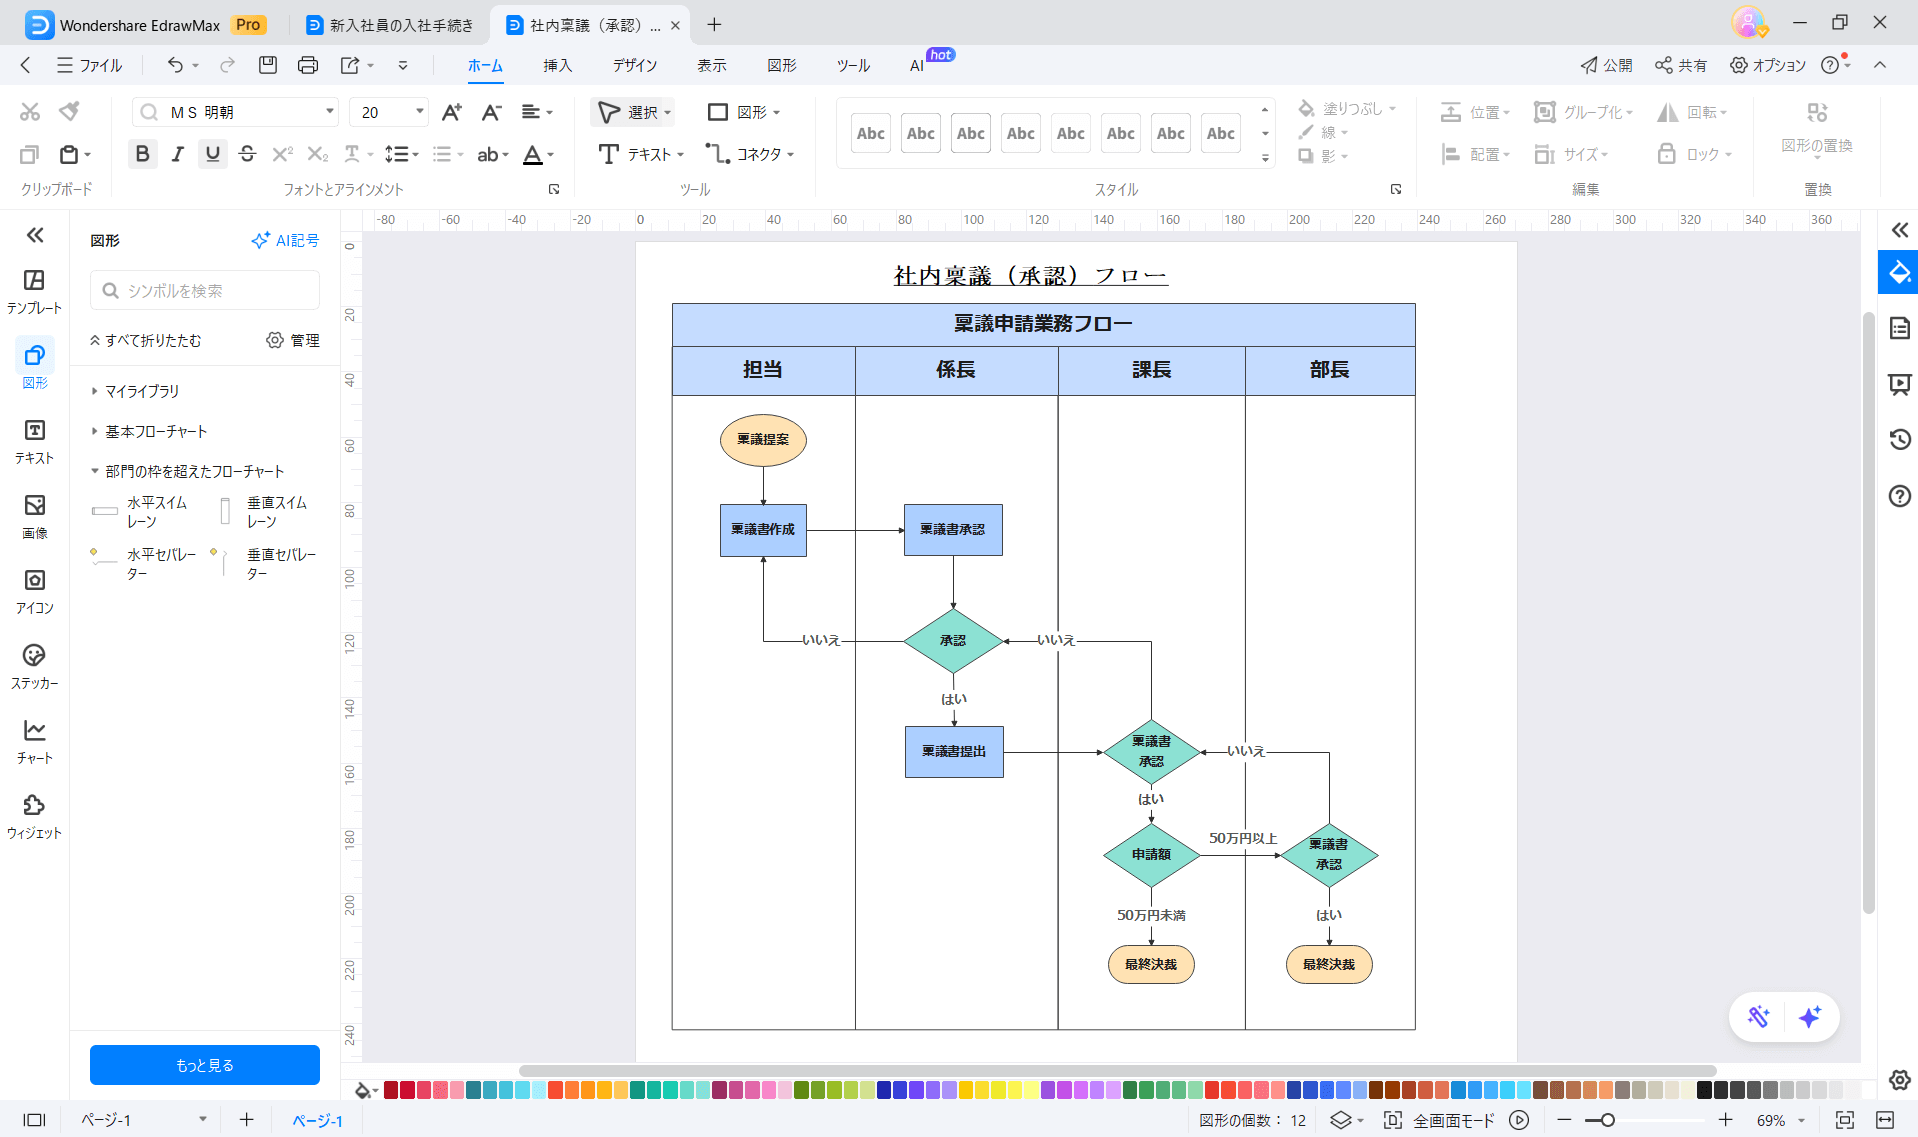Collapse the left sidebar with double chevron
The height and width of the screenshot is (1137, 1918).
pos(35,235)
